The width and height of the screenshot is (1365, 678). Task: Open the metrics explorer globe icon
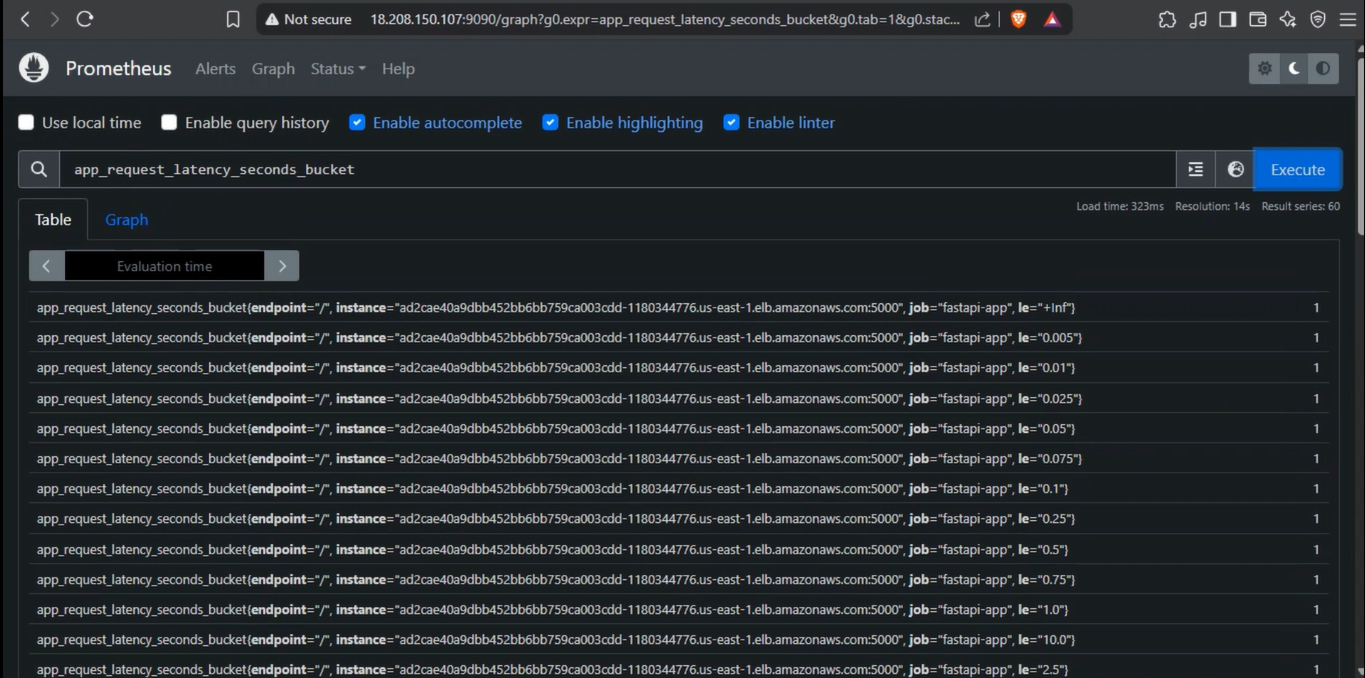(x=1235, y=170)
